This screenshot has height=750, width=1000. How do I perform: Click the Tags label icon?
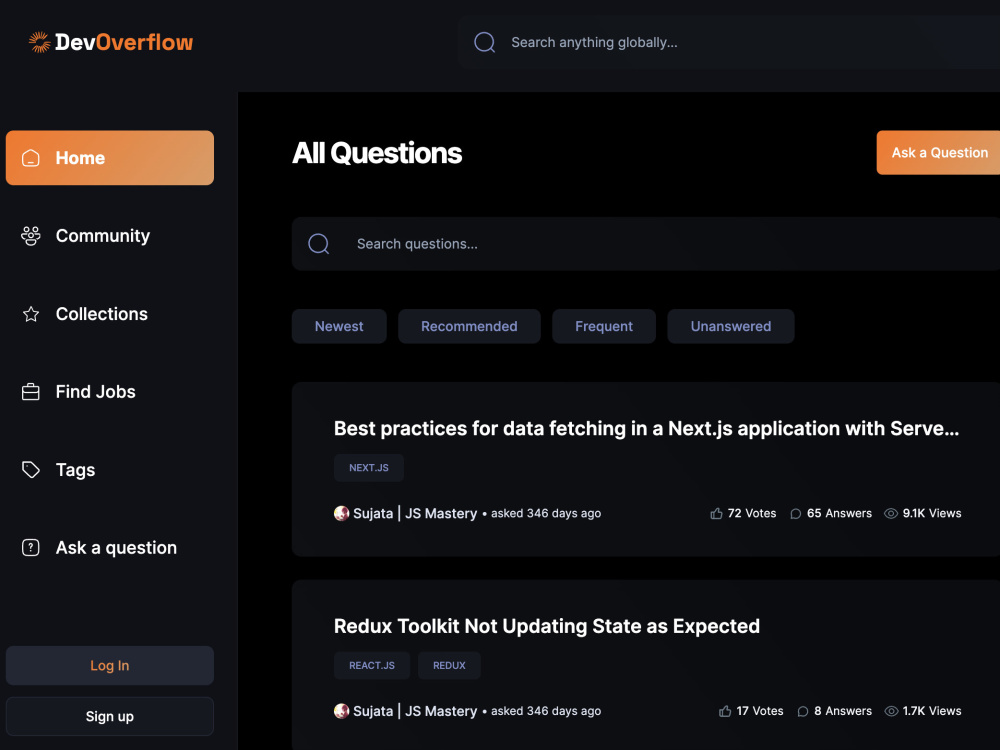pyautogui.click(x=31, y=470)
